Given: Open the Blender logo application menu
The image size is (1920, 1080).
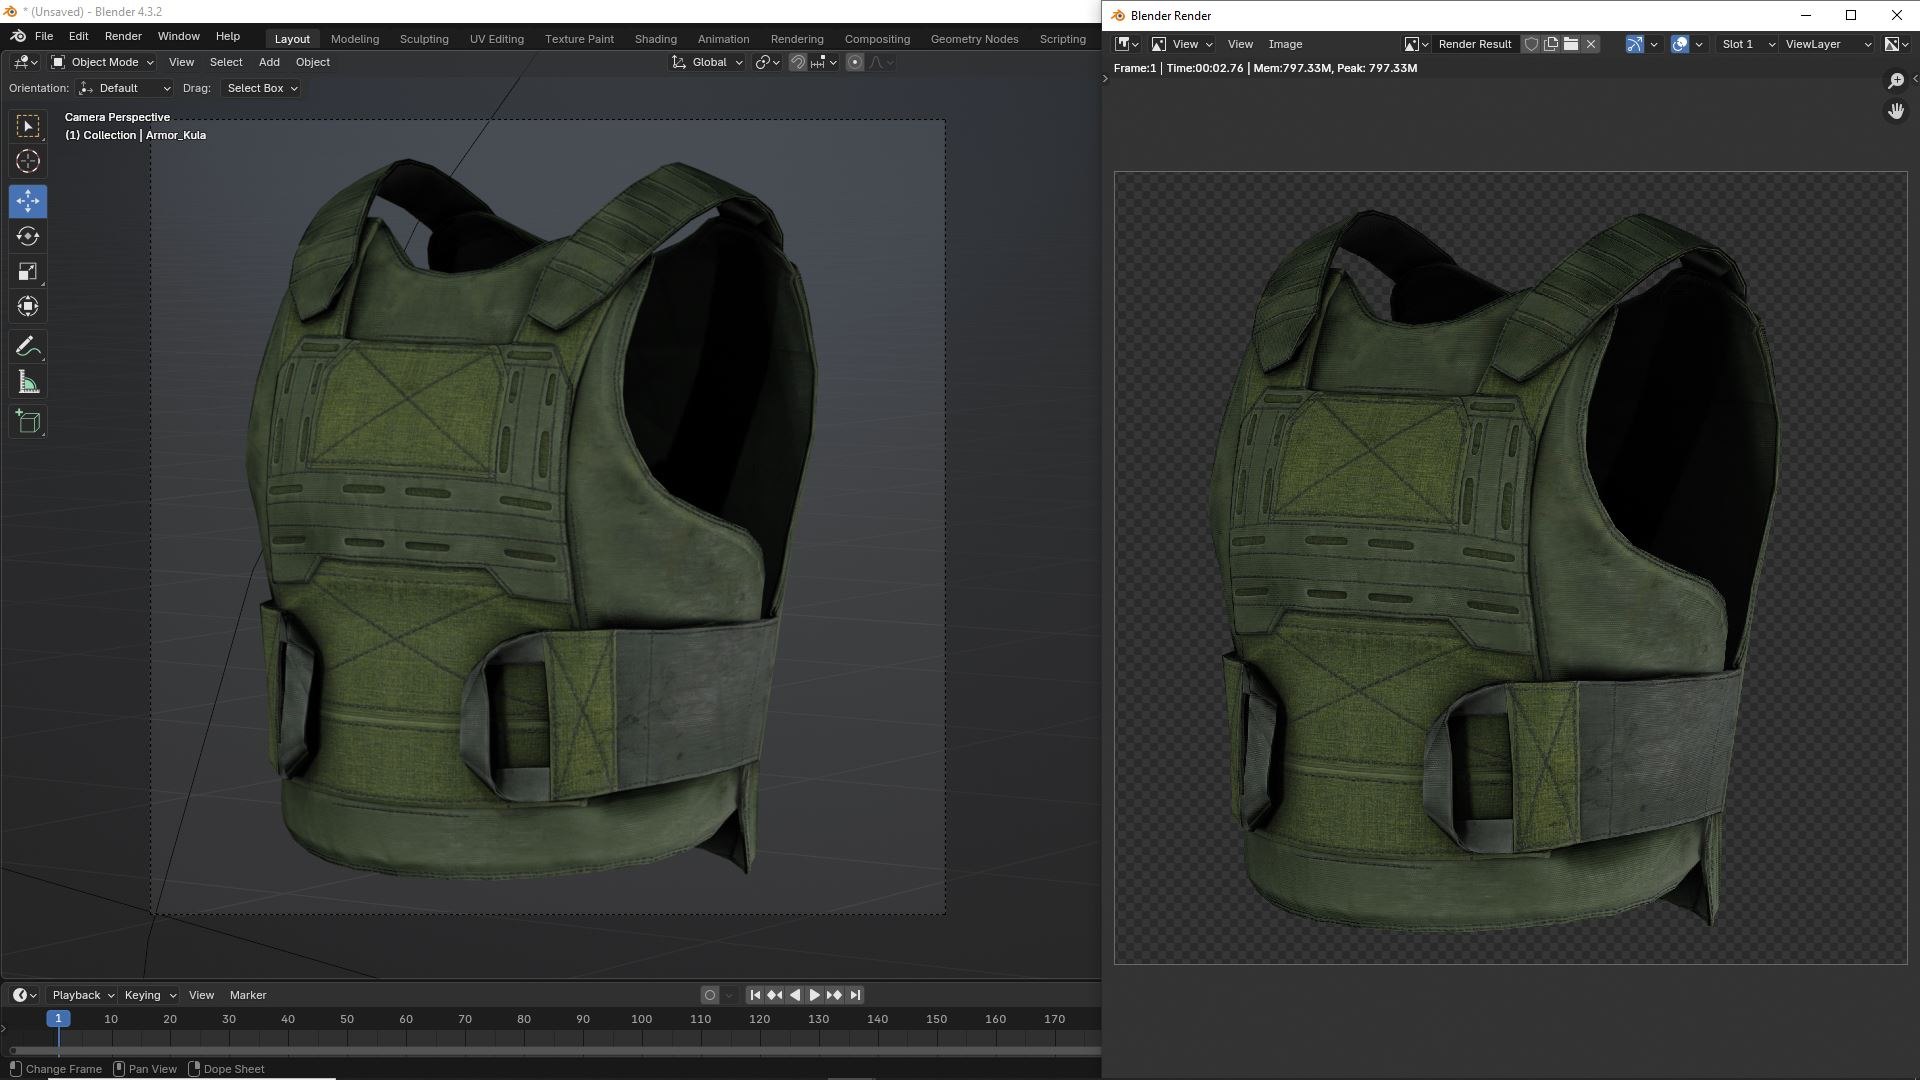Looking at the screenshot, I should 17,36.
